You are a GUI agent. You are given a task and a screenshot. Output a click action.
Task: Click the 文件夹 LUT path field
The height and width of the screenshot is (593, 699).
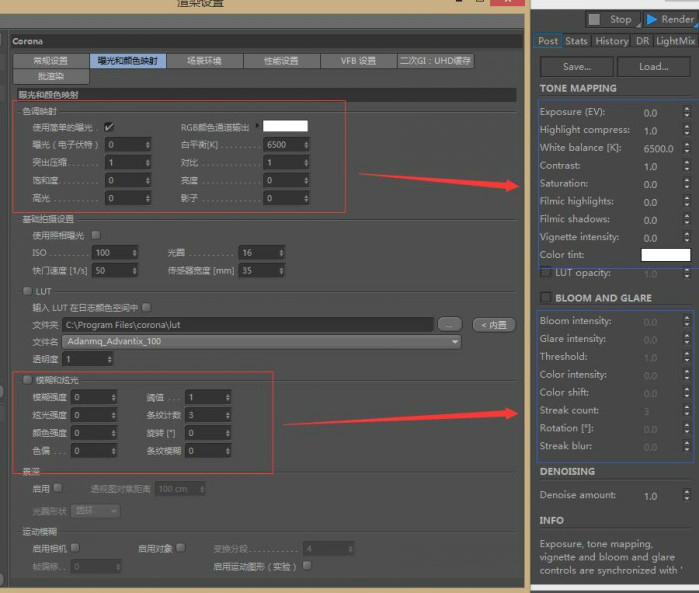pyautogui.click(x=247, y=324)
